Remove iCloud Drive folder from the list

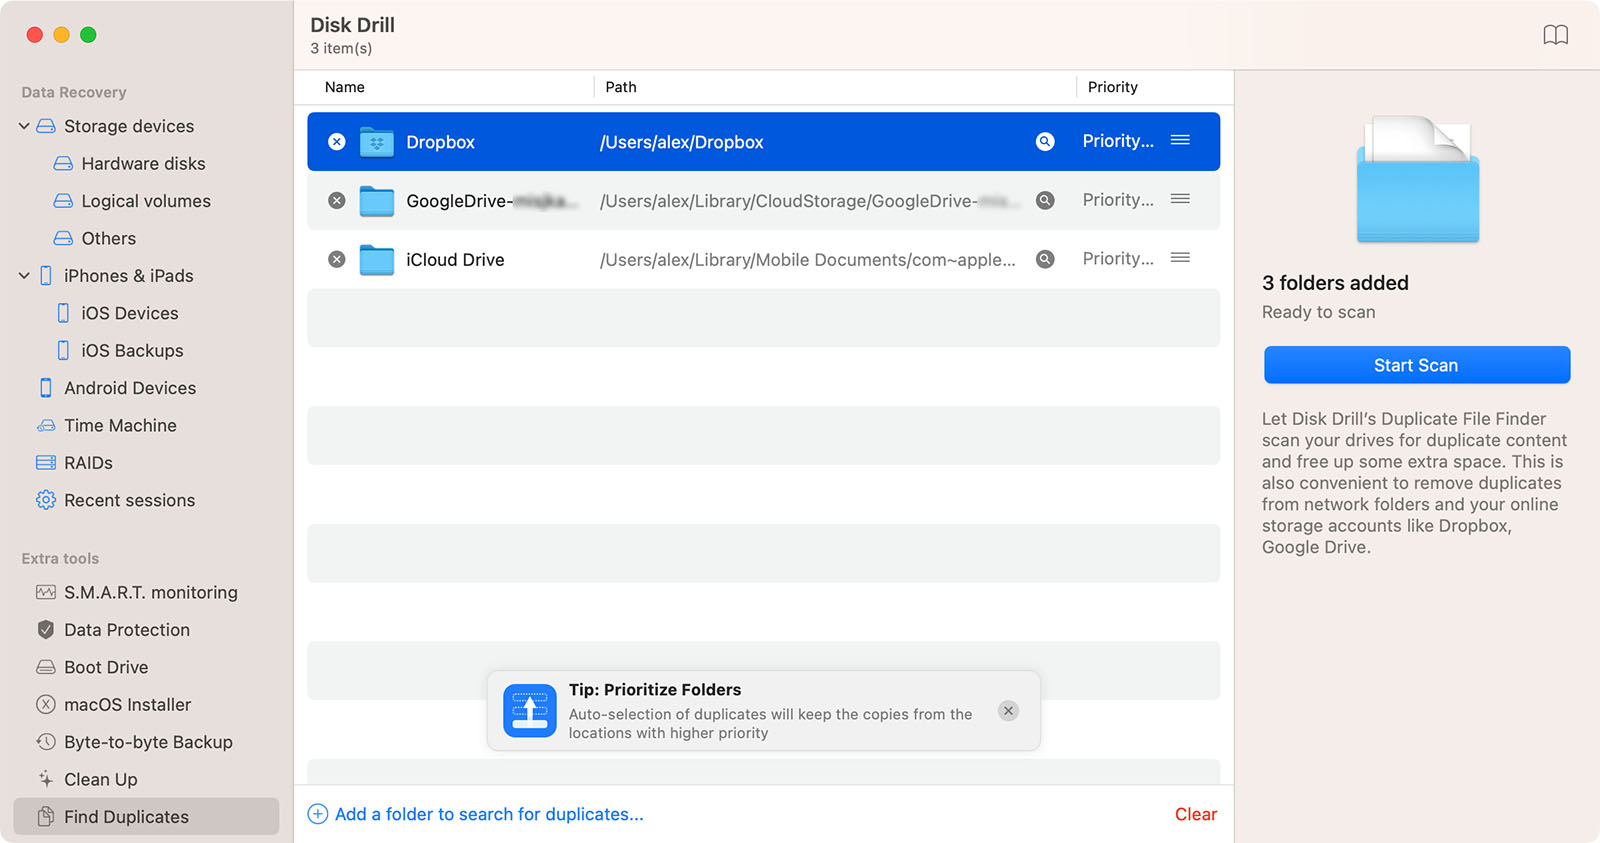337,259
